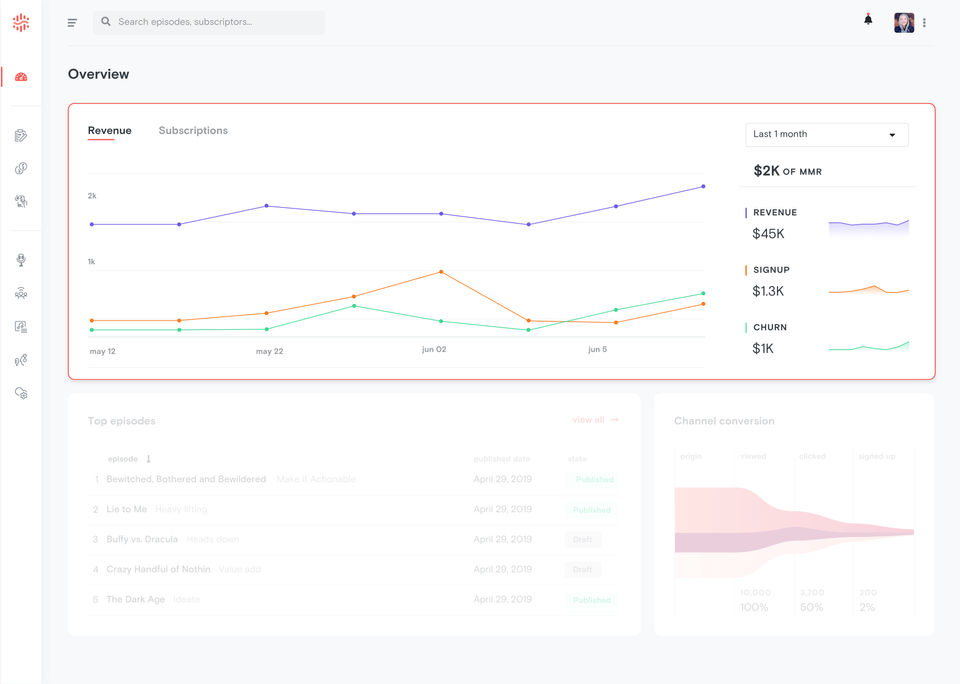Open episode Bewitched, Bothered and Bewildered
Screen dimensions: 960x684
coord(186,479)
